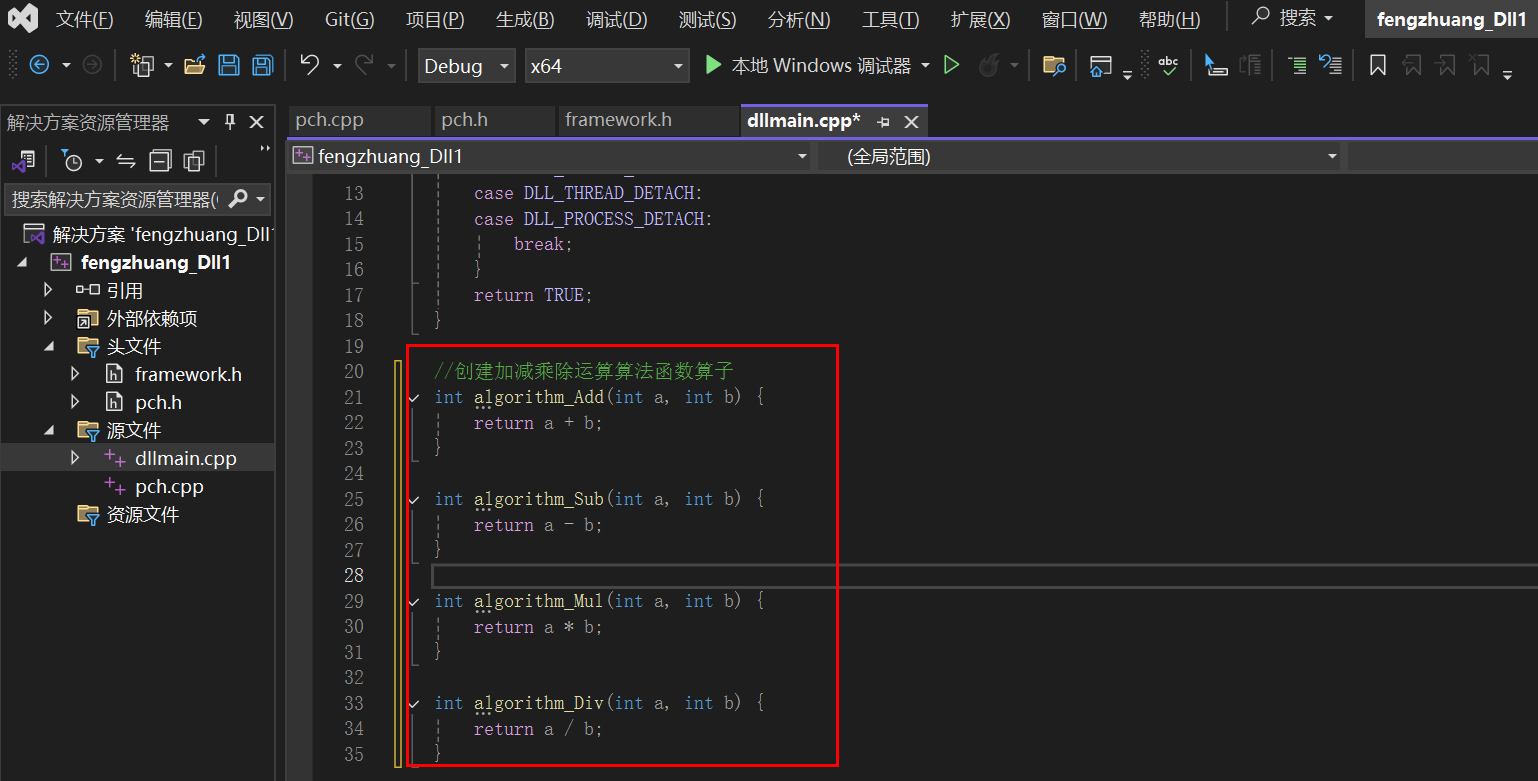Uncomment selected lines icon
Screen dimensions: 1538x781
1330,66
